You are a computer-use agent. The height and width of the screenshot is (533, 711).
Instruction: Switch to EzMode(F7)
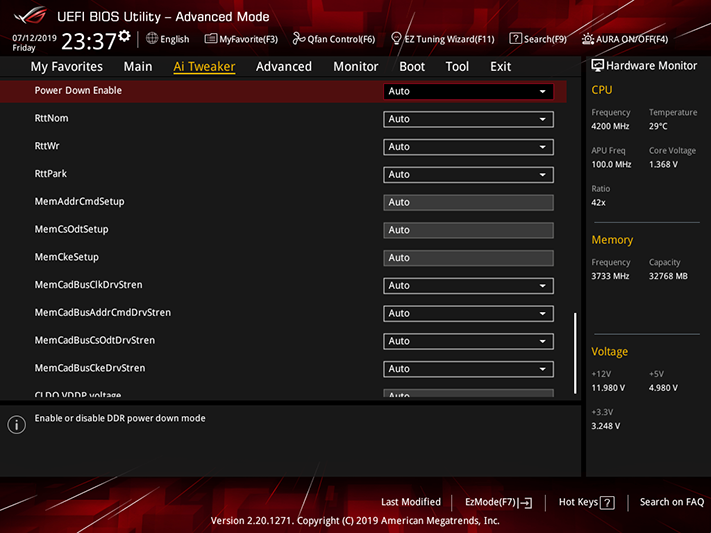point(498,502)
